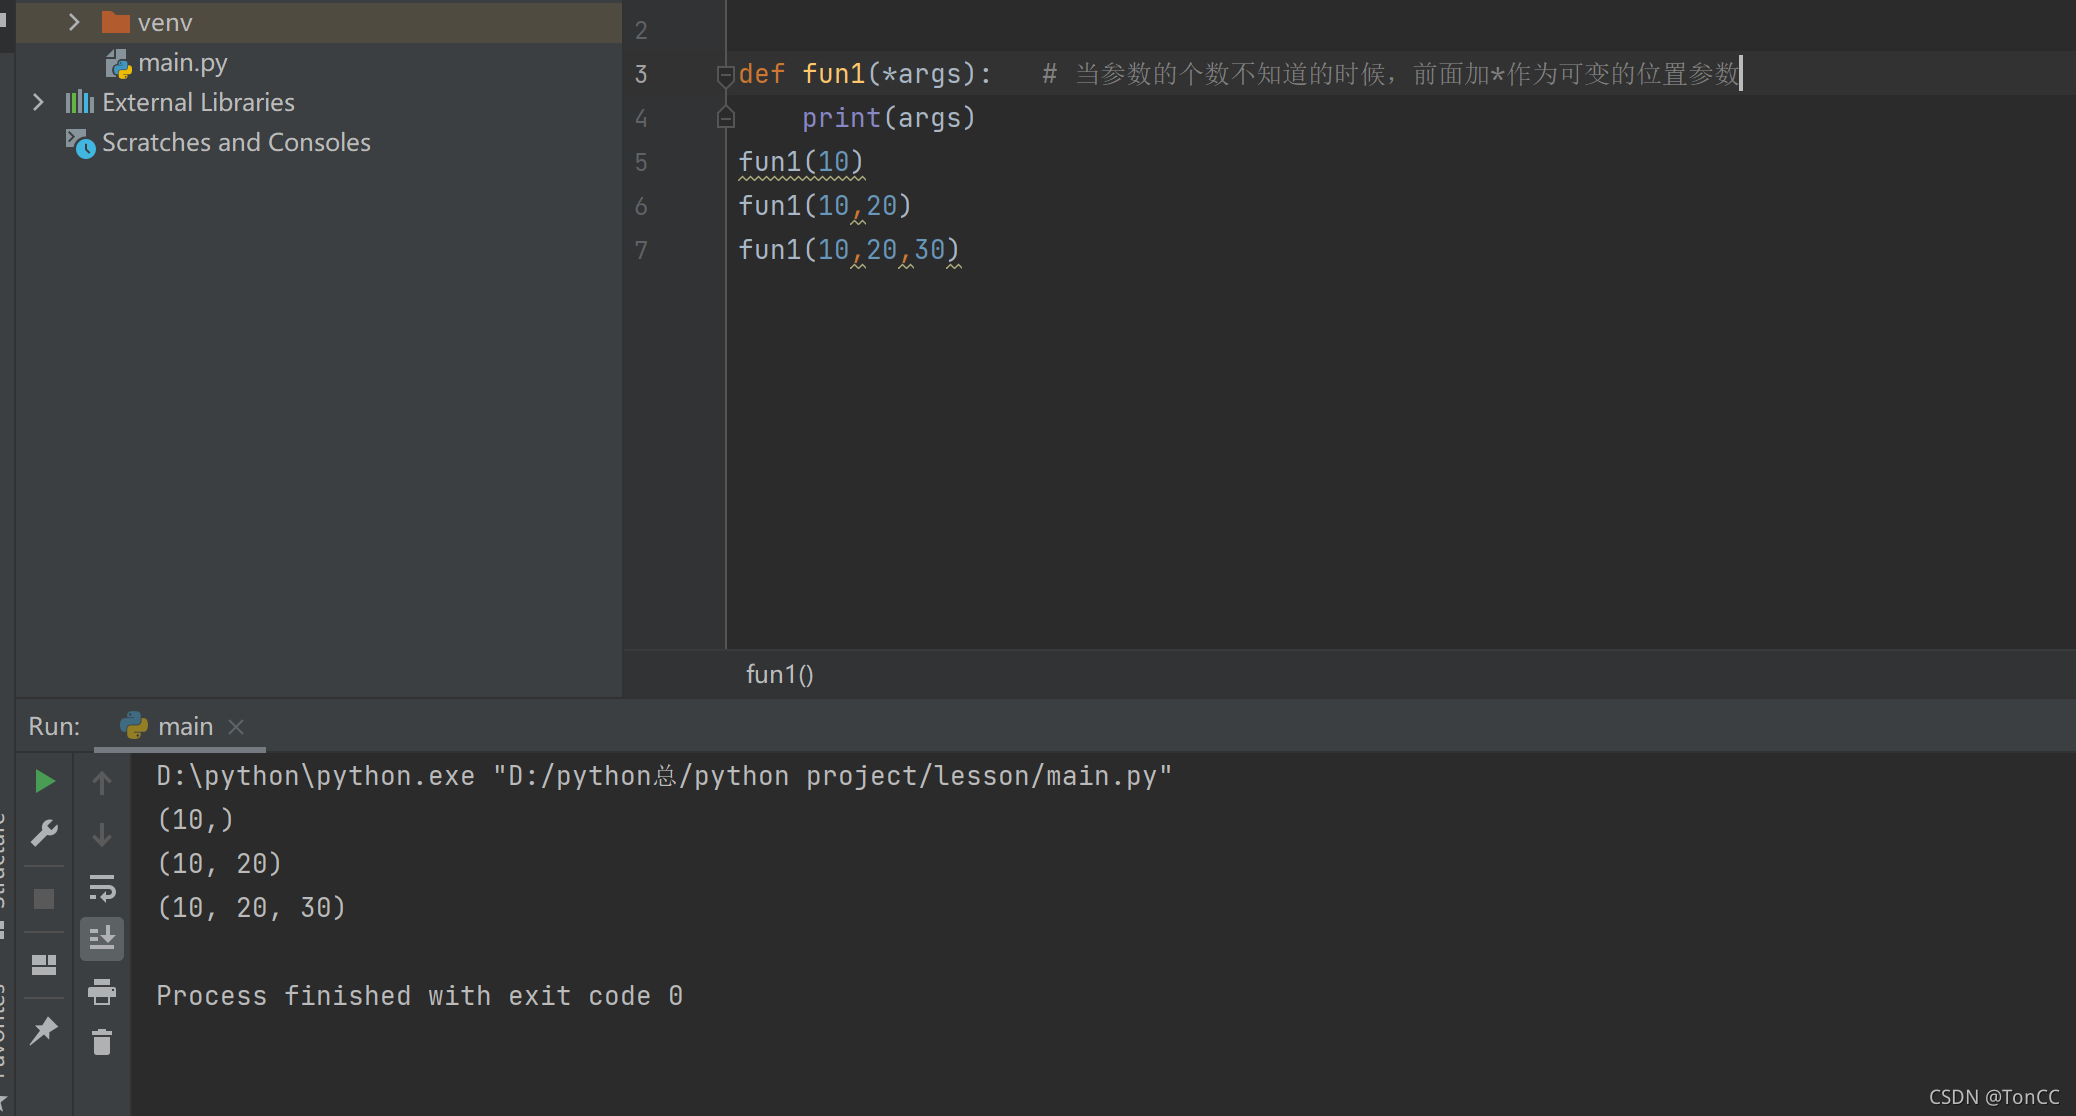Jump up the stack trace with up arrow

coord(101,782)
